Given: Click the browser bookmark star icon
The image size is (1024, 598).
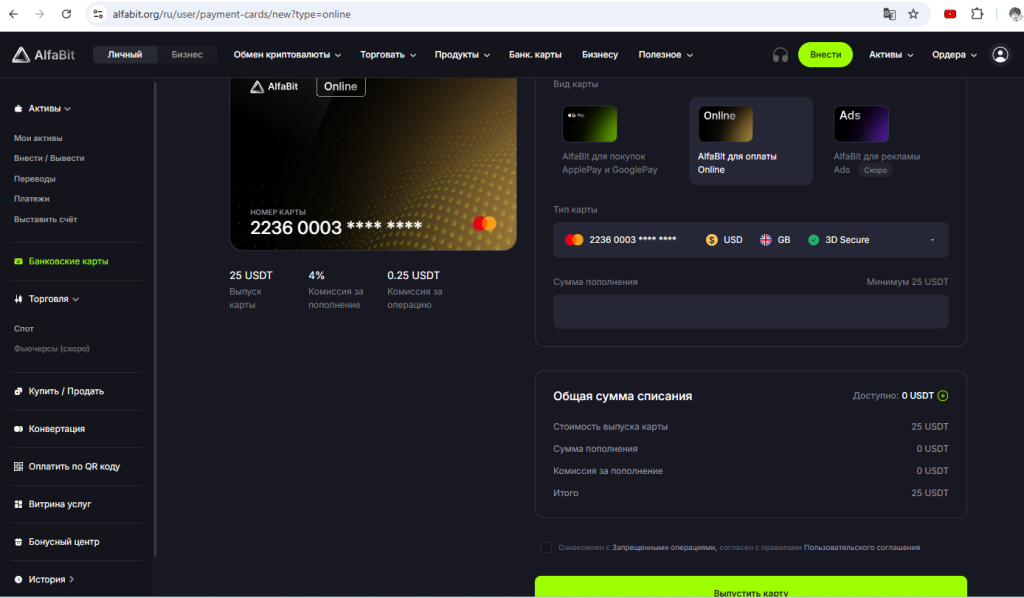Looking at the screenshot, I should [913, 14].
